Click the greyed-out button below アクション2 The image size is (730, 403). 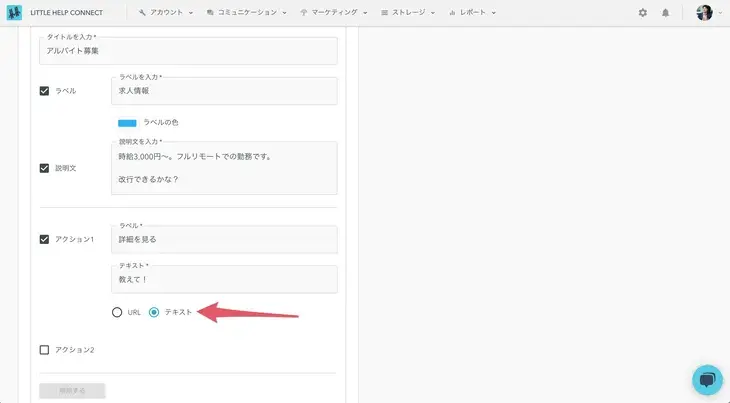tap(72, 391)
